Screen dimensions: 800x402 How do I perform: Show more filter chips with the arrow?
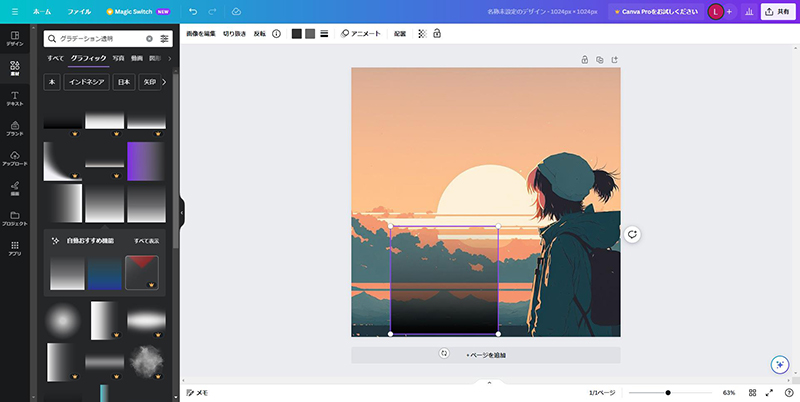coord(164,82)
